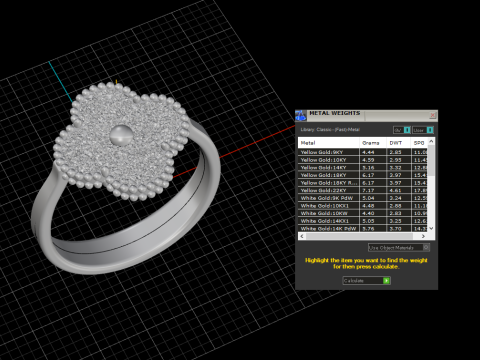Click the SPG column header
Image resolution: width=480 pixels, height=360 pixels.
pos(419,143)
